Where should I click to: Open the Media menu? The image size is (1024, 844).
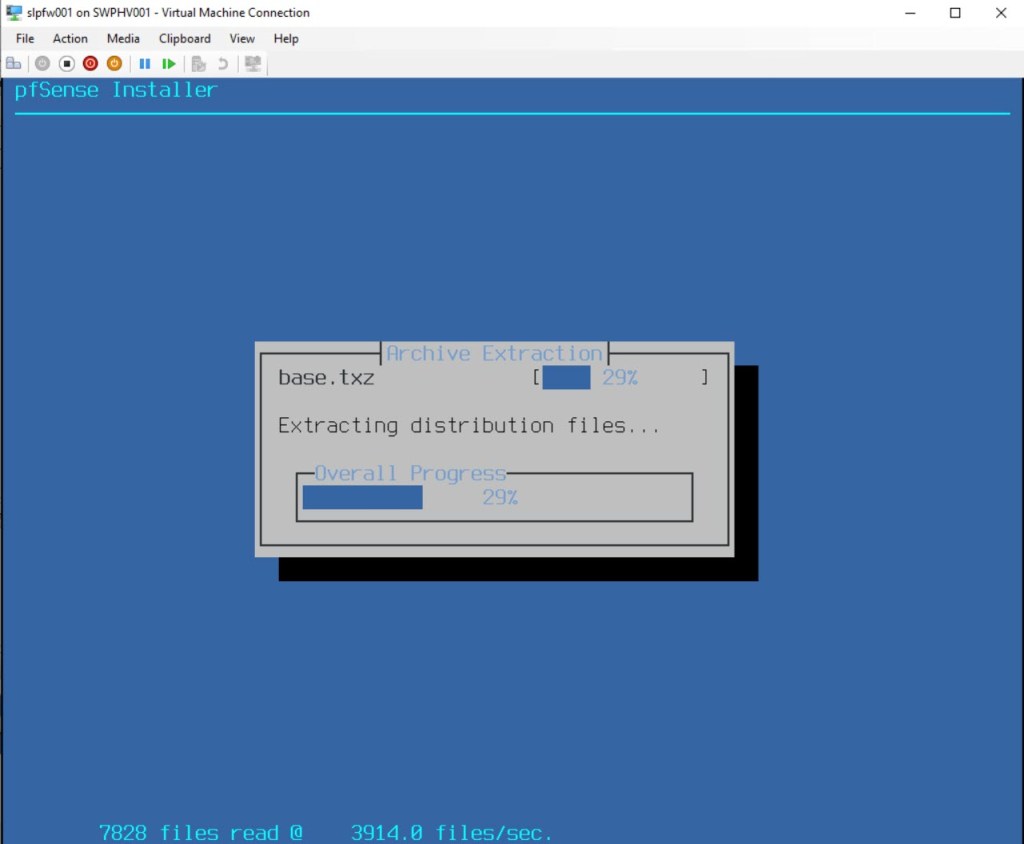[x=123, y=38]
